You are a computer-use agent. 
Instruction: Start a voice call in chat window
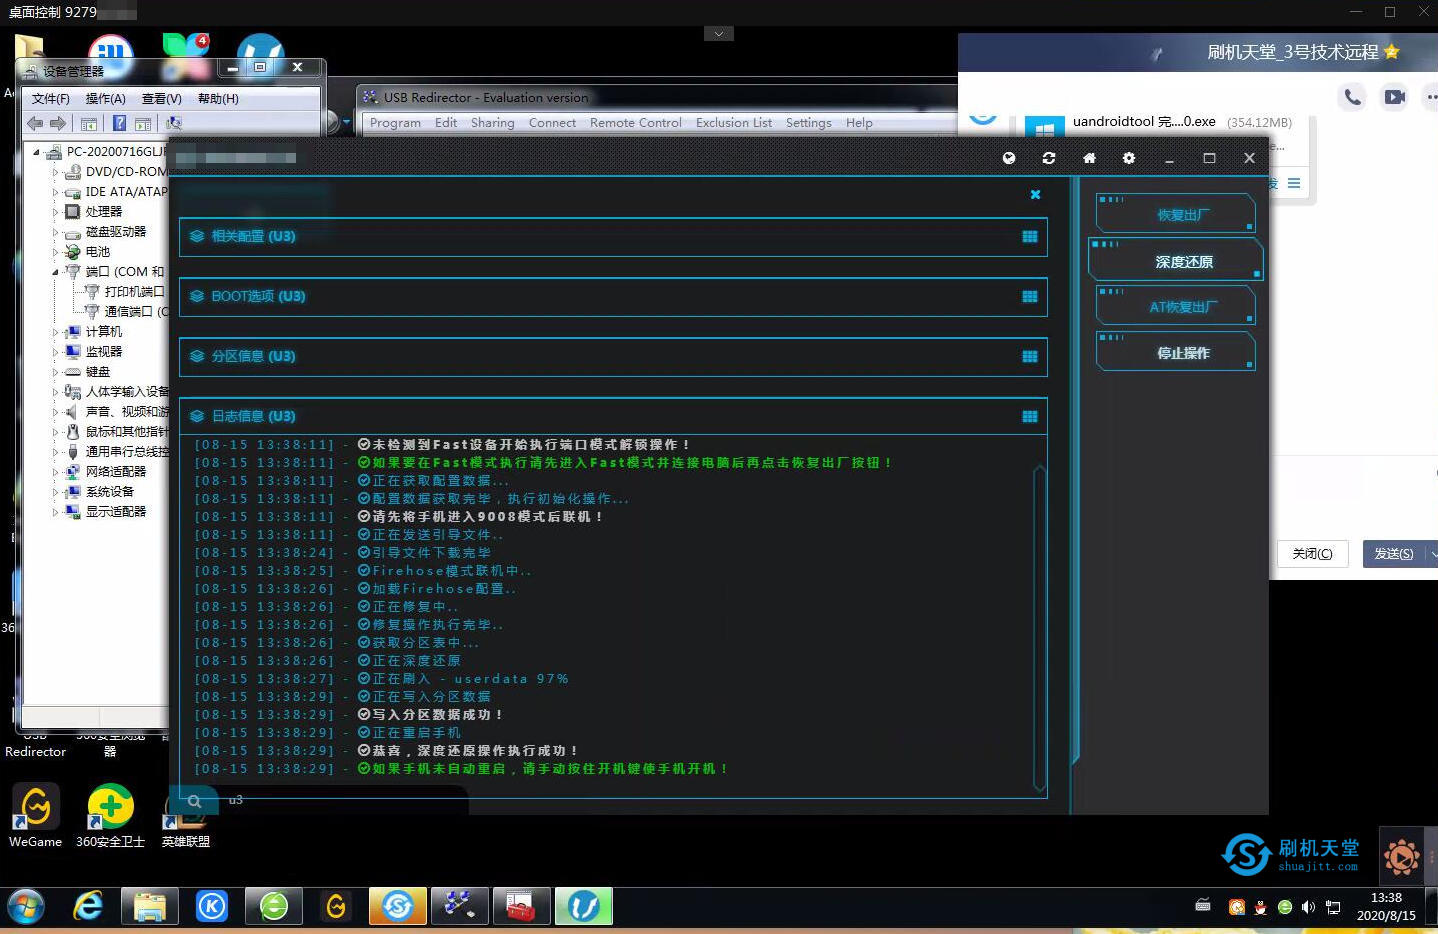click(1353, 97)
